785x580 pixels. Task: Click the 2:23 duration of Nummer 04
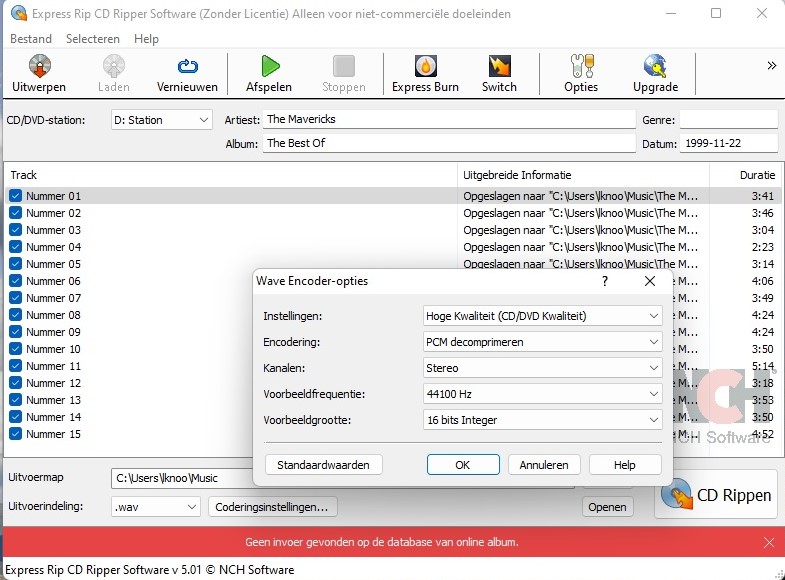pyautogui.click(x=762, y=247)
